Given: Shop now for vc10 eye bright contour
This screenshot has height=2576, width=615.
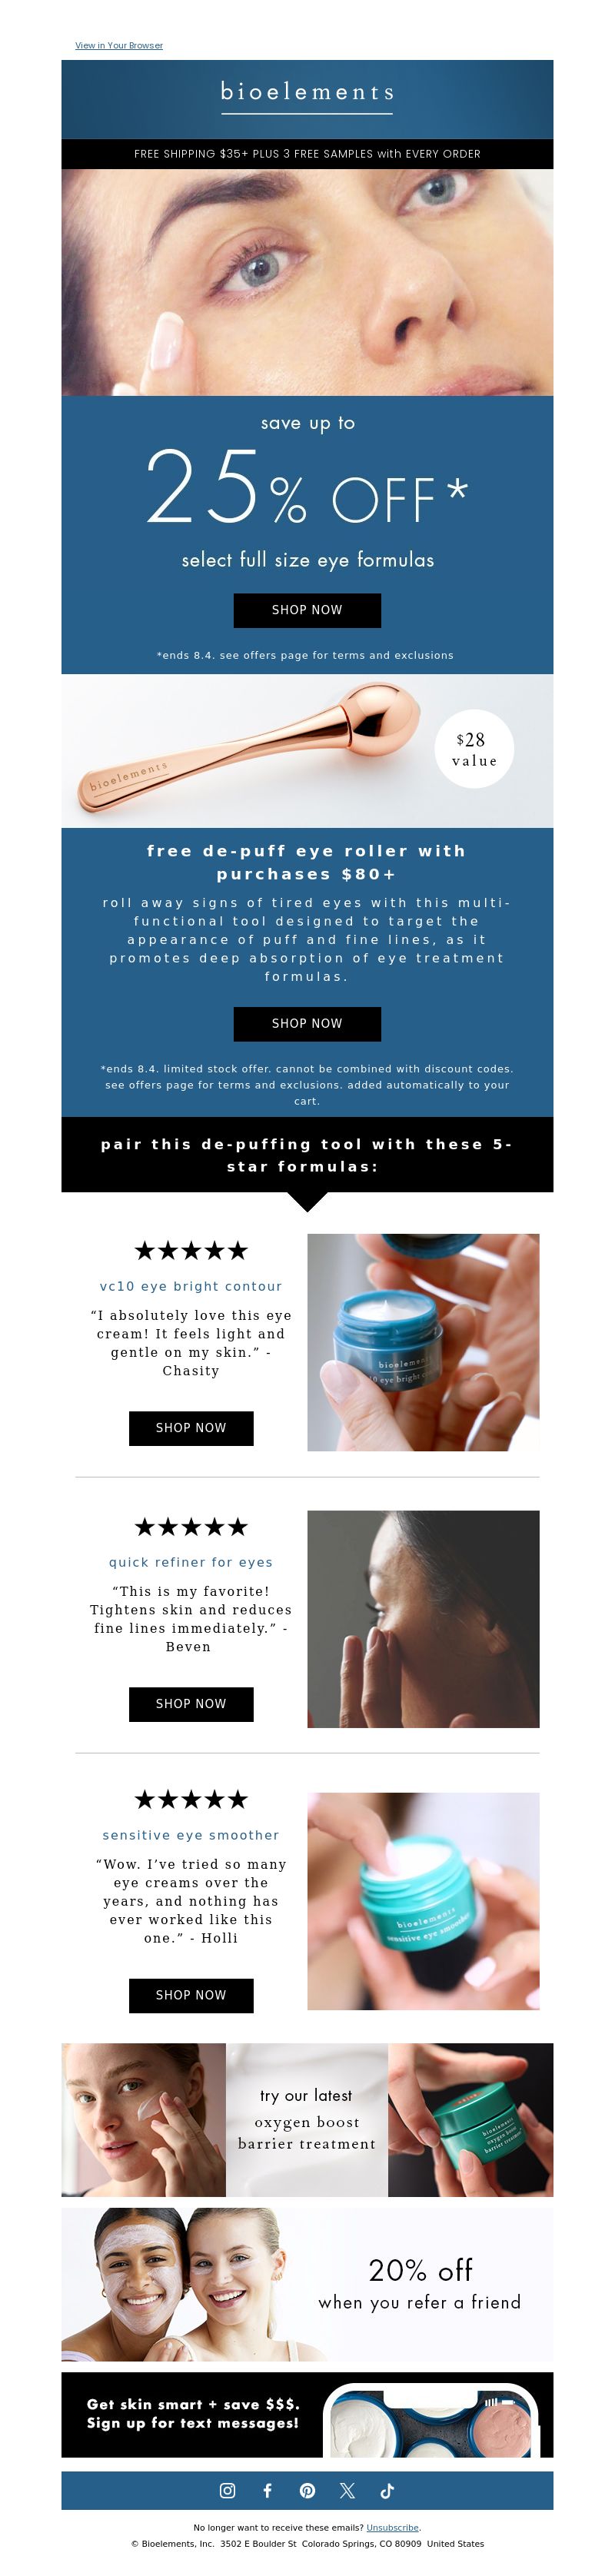Looking at the screenshot, I should pos(191,1428).
